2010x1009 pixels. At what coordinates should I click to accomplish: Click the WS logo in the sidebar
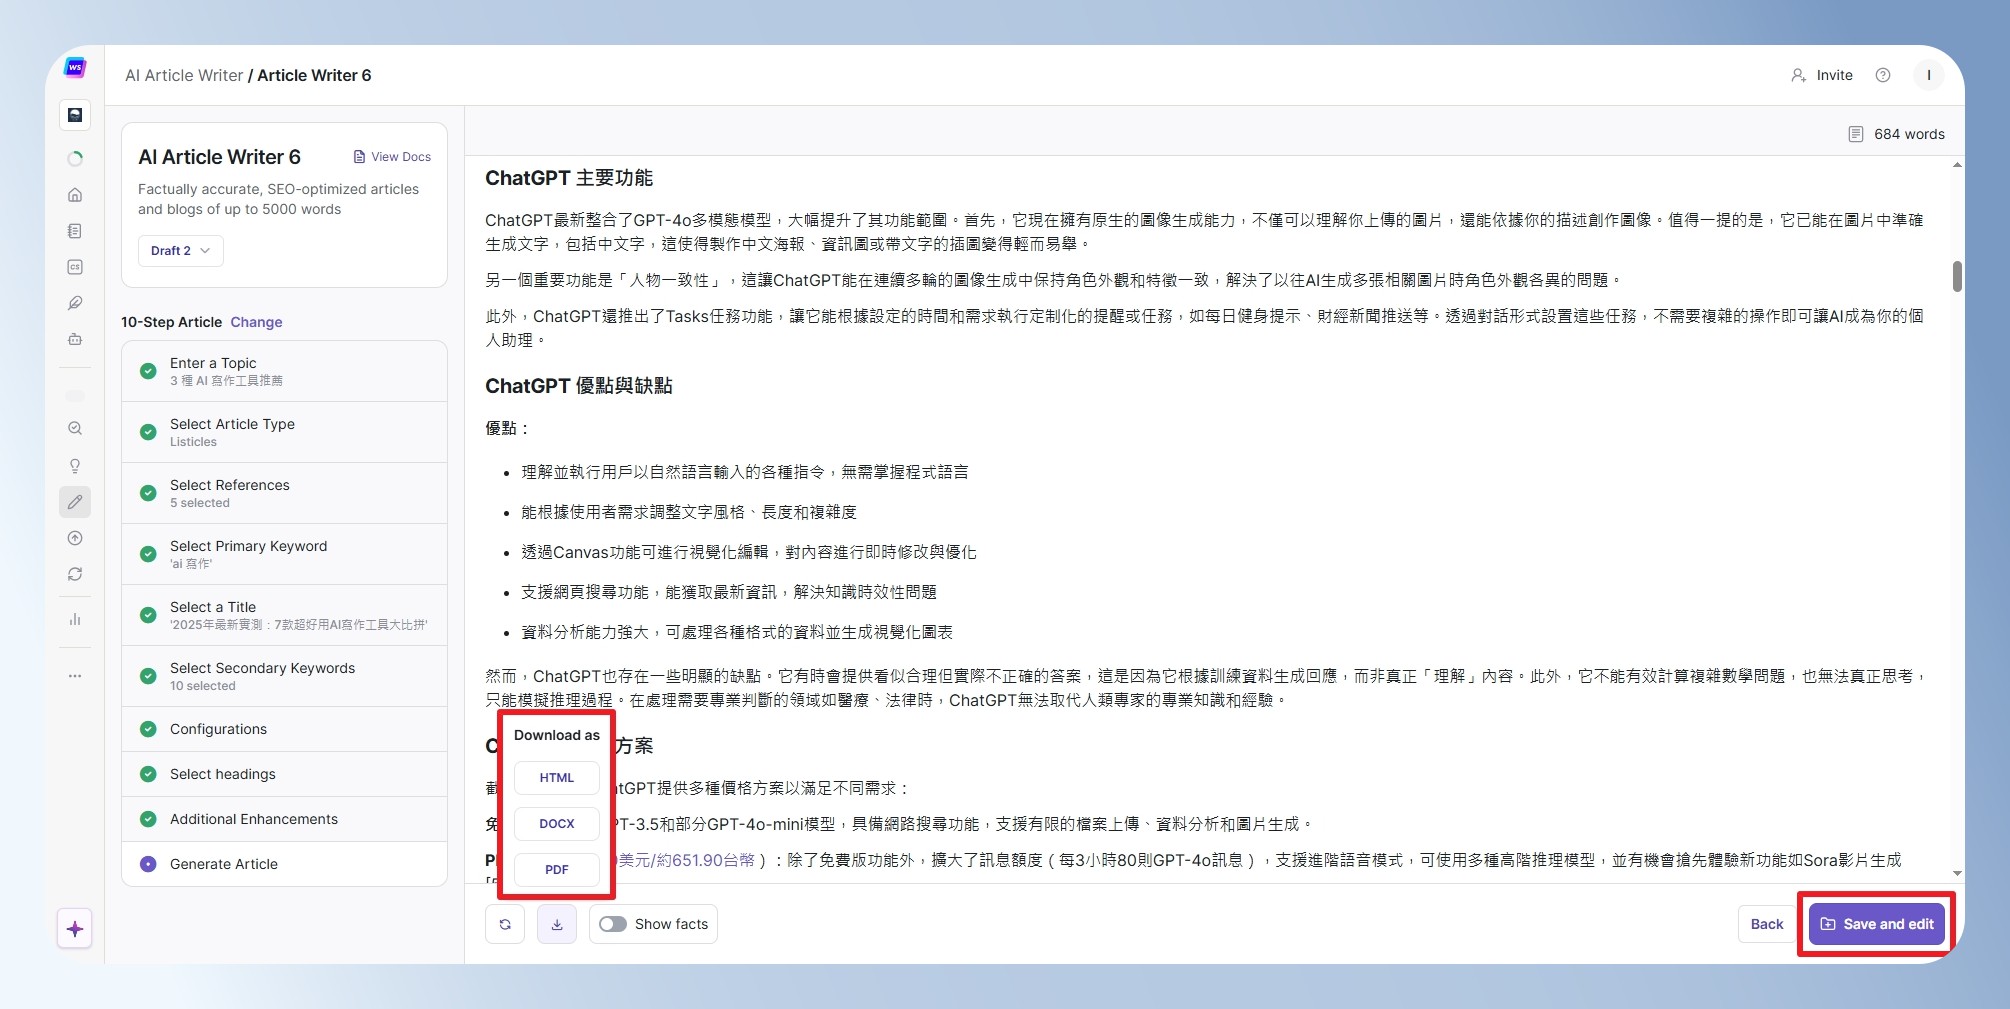[x=75, y=68]
